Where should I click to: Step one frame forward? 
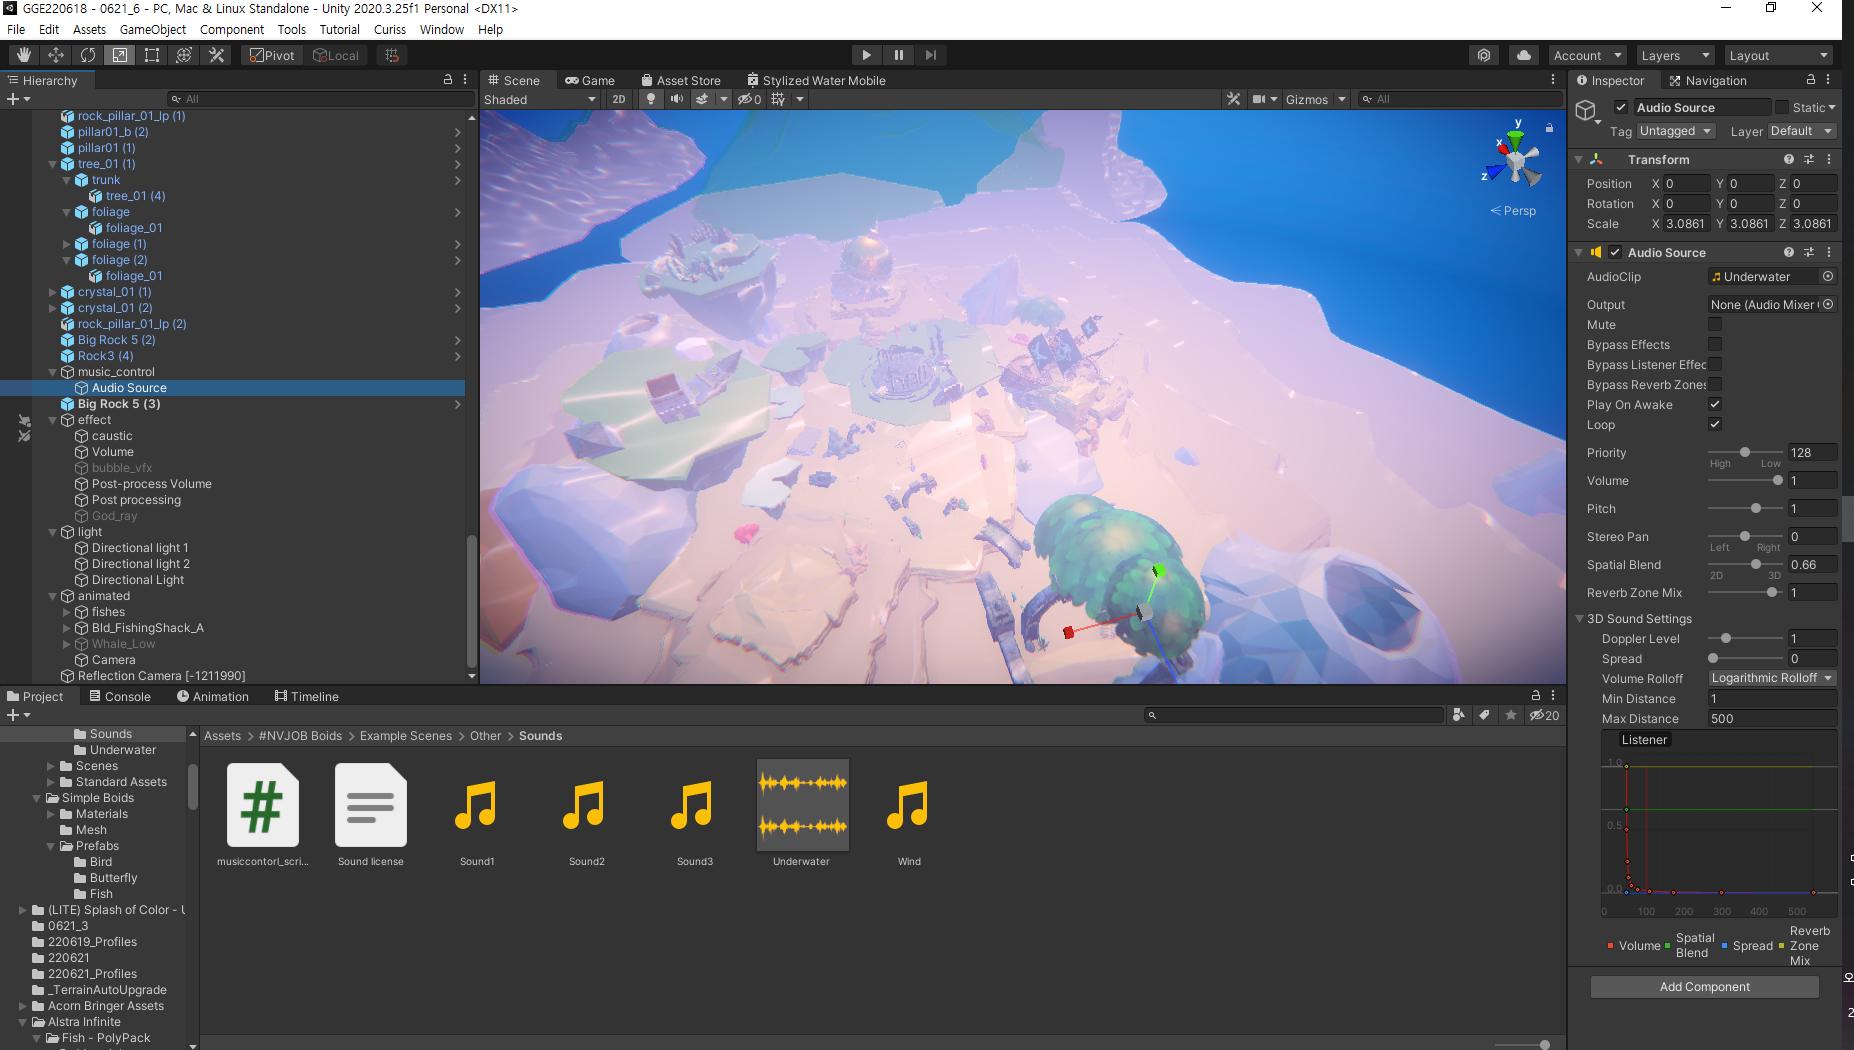pos(931,55)
